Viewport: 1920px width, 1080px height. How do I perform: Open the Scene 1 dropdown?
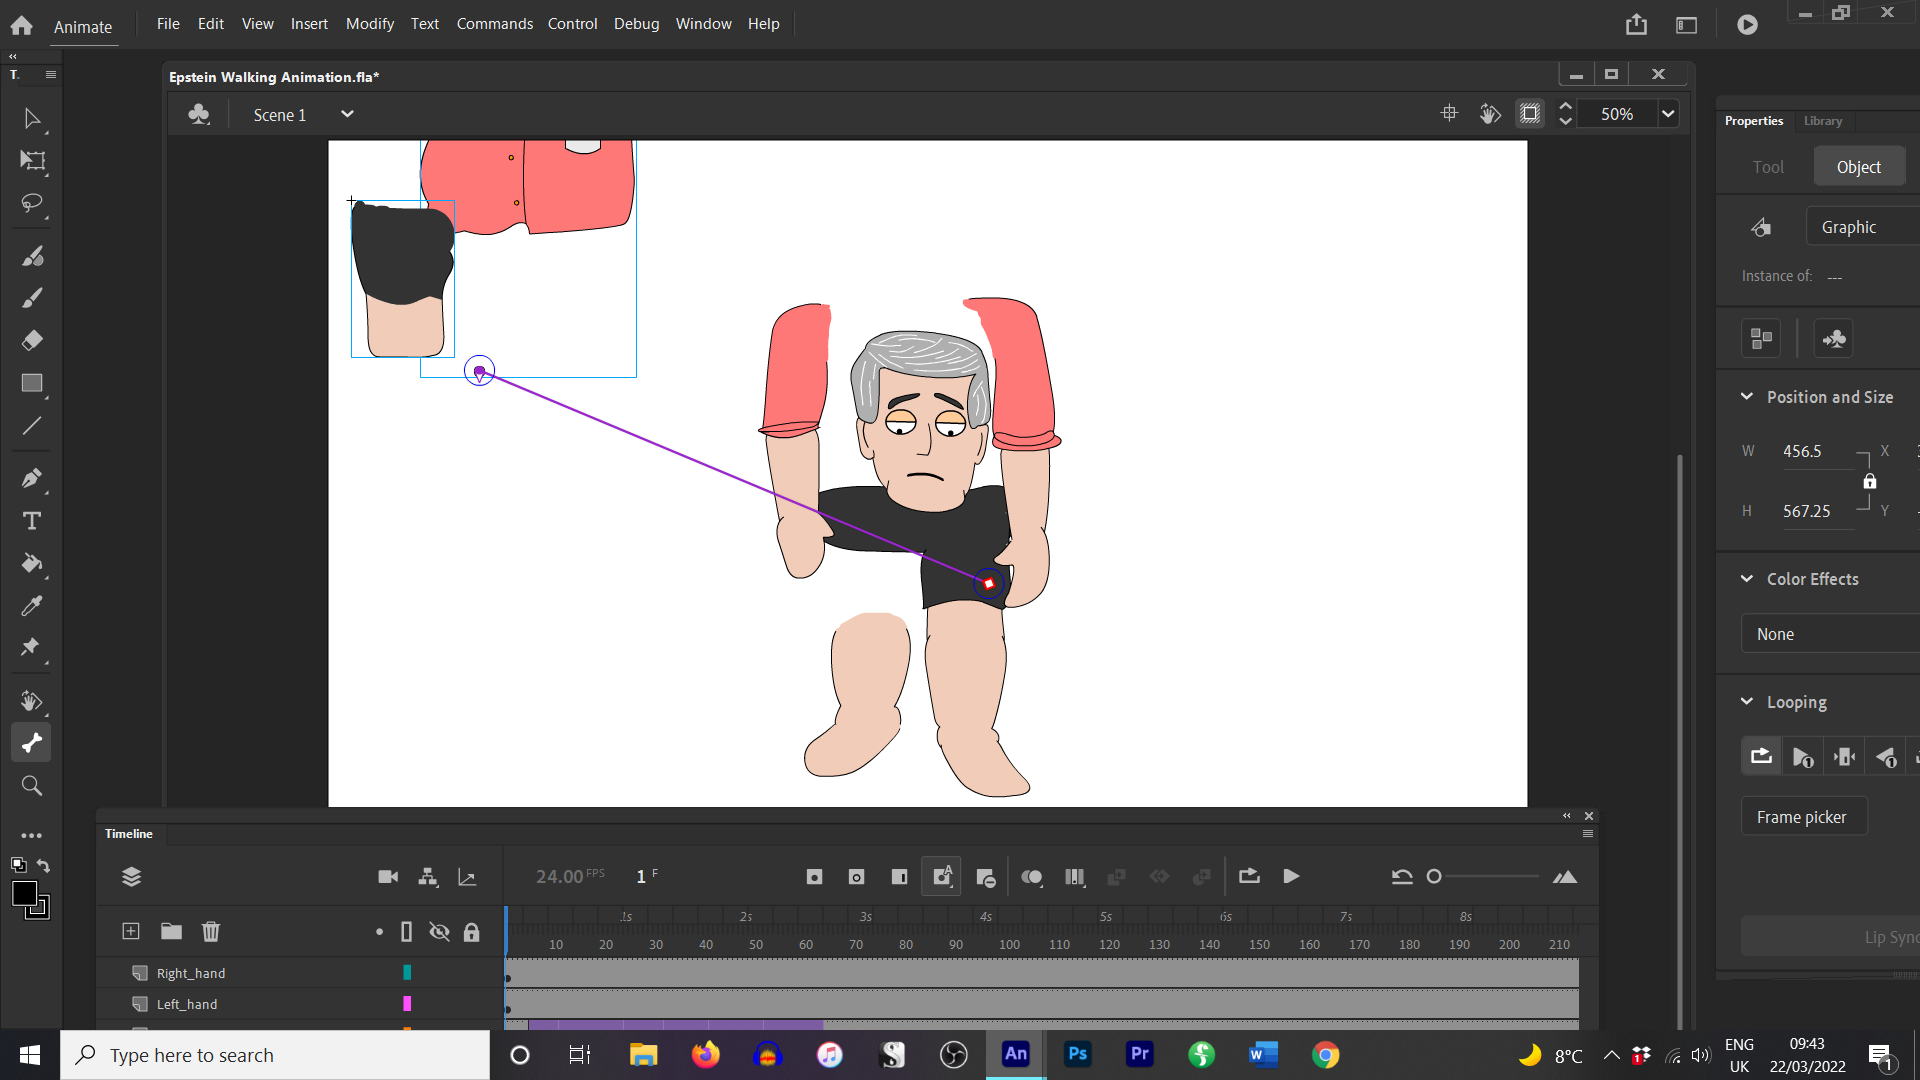(x=347, y=114)
